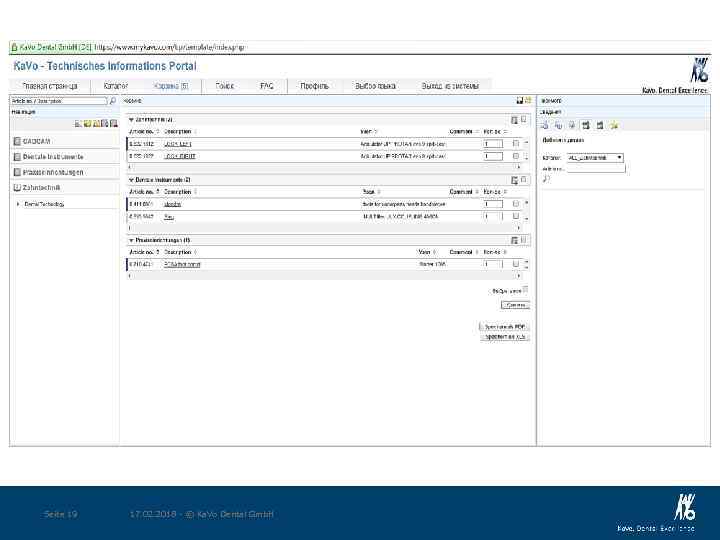Click the export to PDF button
The image size is (720, 540).
[x=504, y=326]
